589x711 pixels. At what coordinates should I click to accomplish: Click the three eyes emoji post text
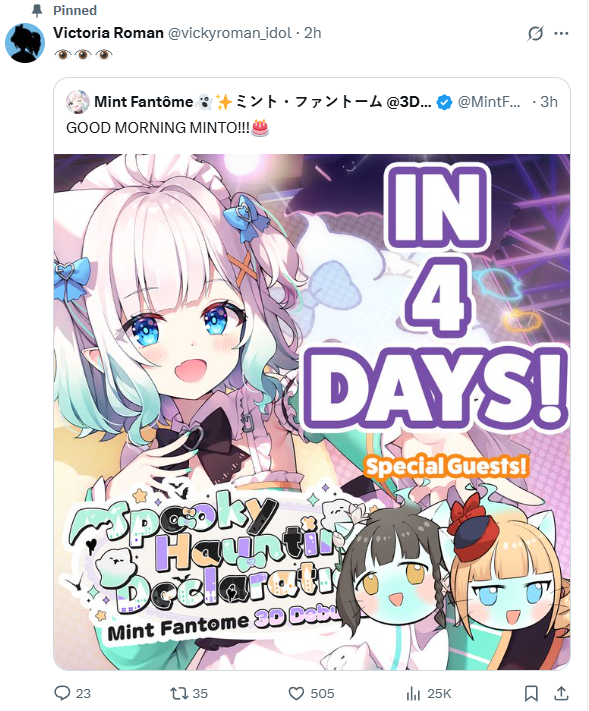(x=83, y=55)
